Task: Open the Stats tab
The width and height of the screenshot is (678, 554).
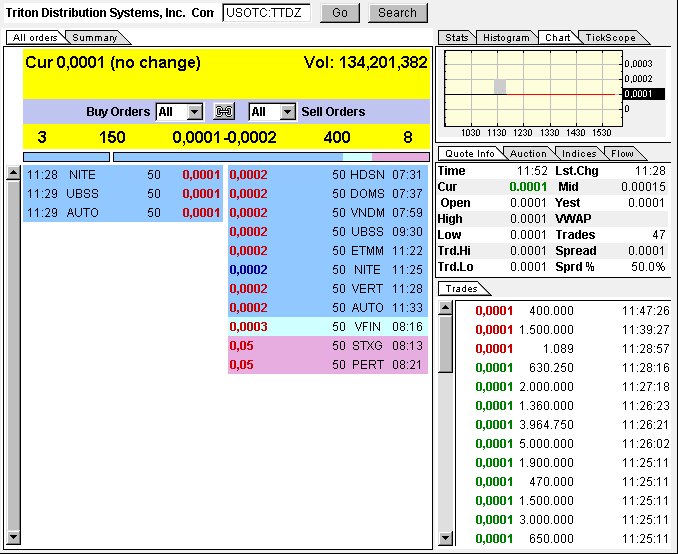Action: tap(457, 38)
